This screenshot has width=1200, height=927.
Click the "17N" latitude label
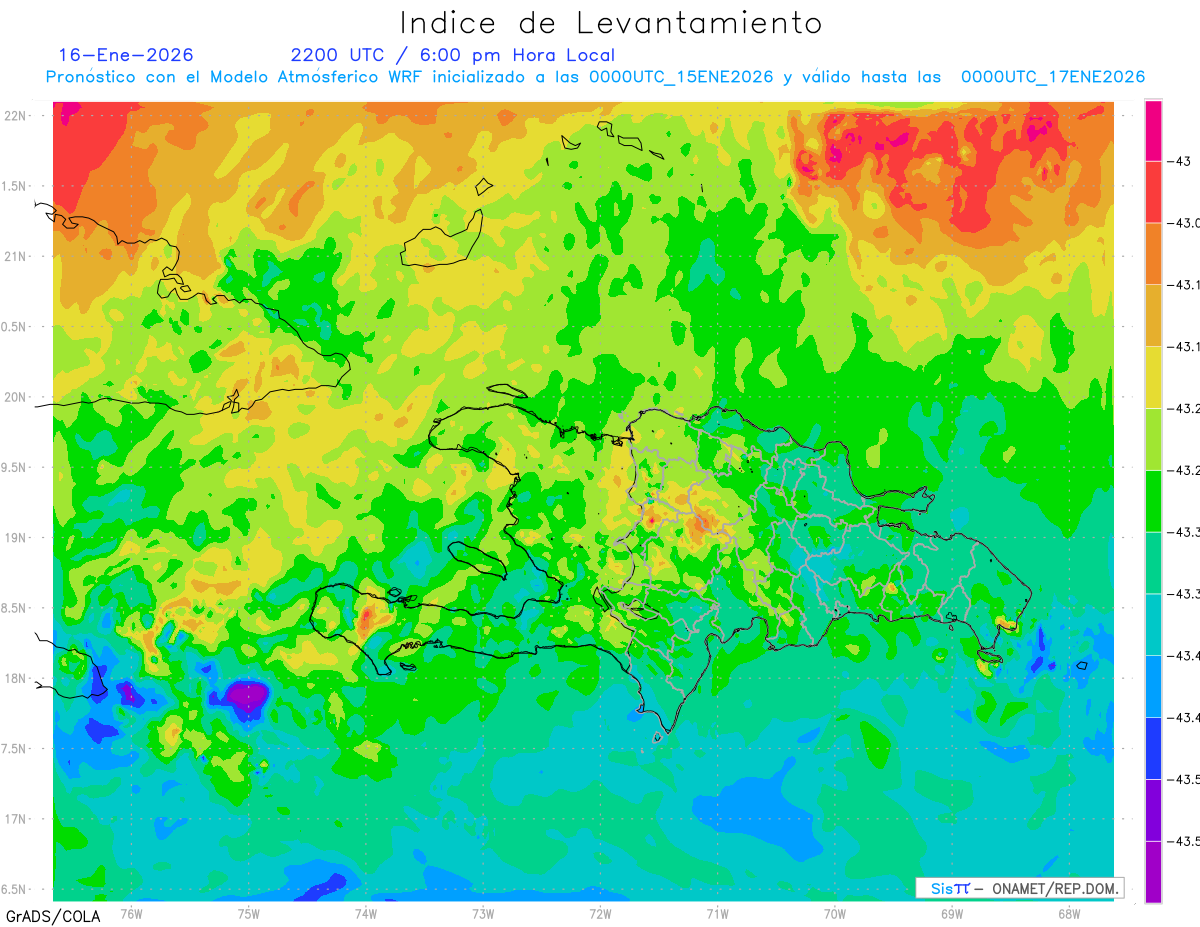[17, 819]
